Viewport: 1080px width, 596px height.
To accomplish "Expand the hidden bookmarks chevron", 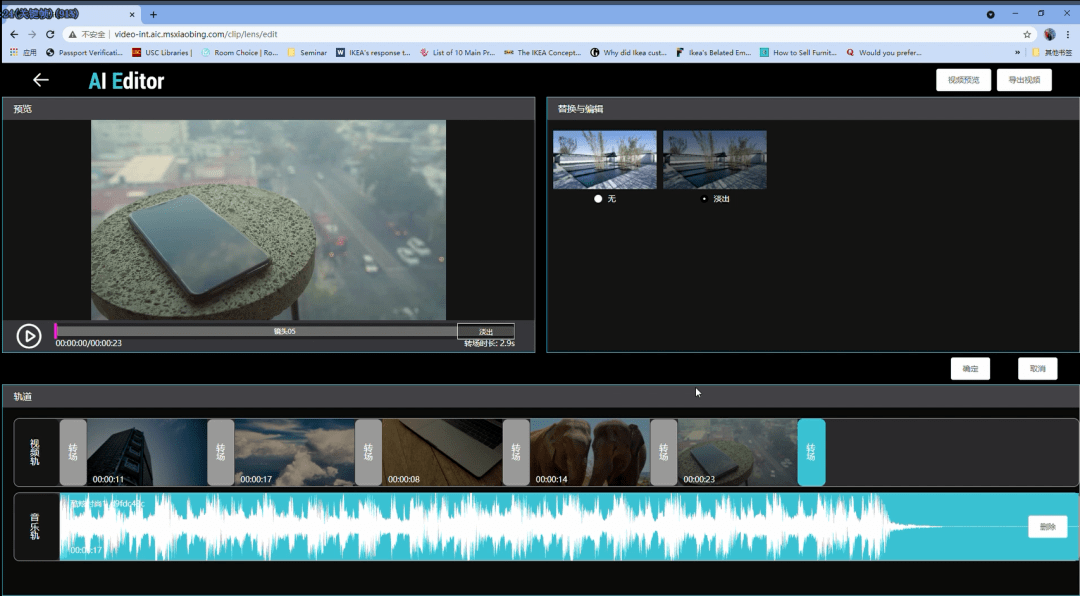I will (x=1017, y=52).
